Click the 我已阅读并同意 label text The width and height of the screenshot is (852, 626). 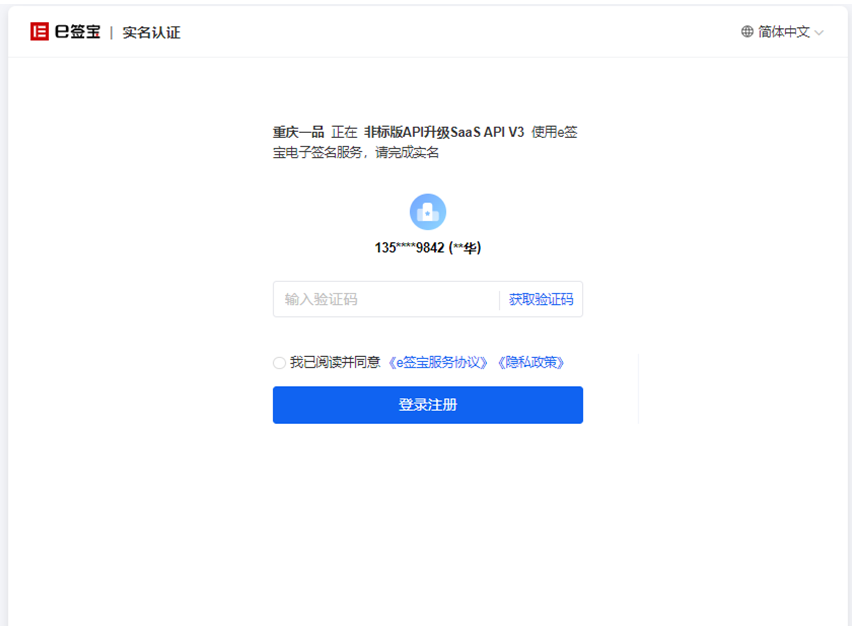pos(335,362)
